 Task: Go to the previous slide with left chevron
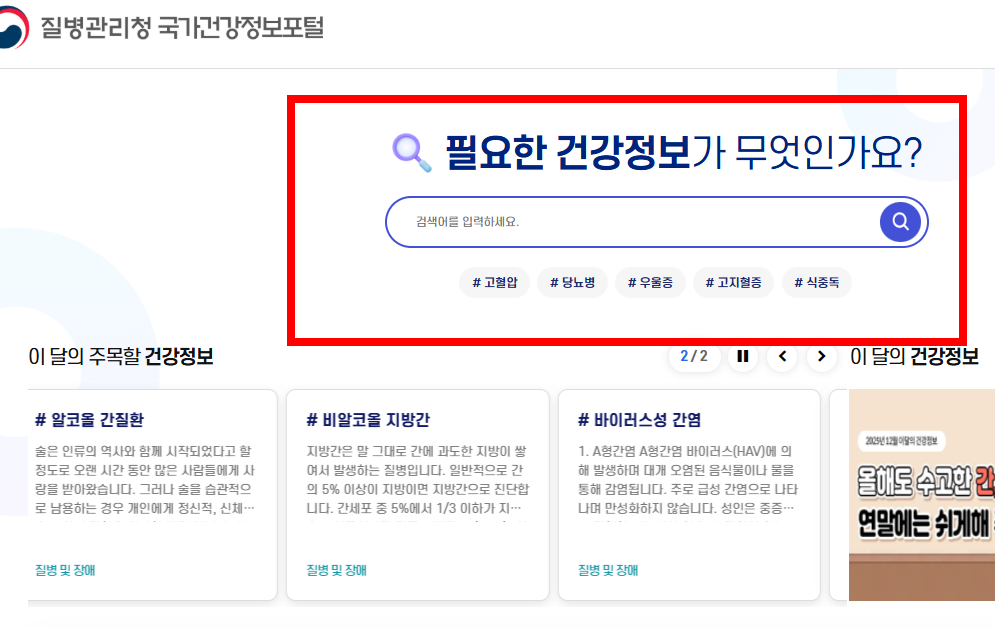click(x=782, y=356)
